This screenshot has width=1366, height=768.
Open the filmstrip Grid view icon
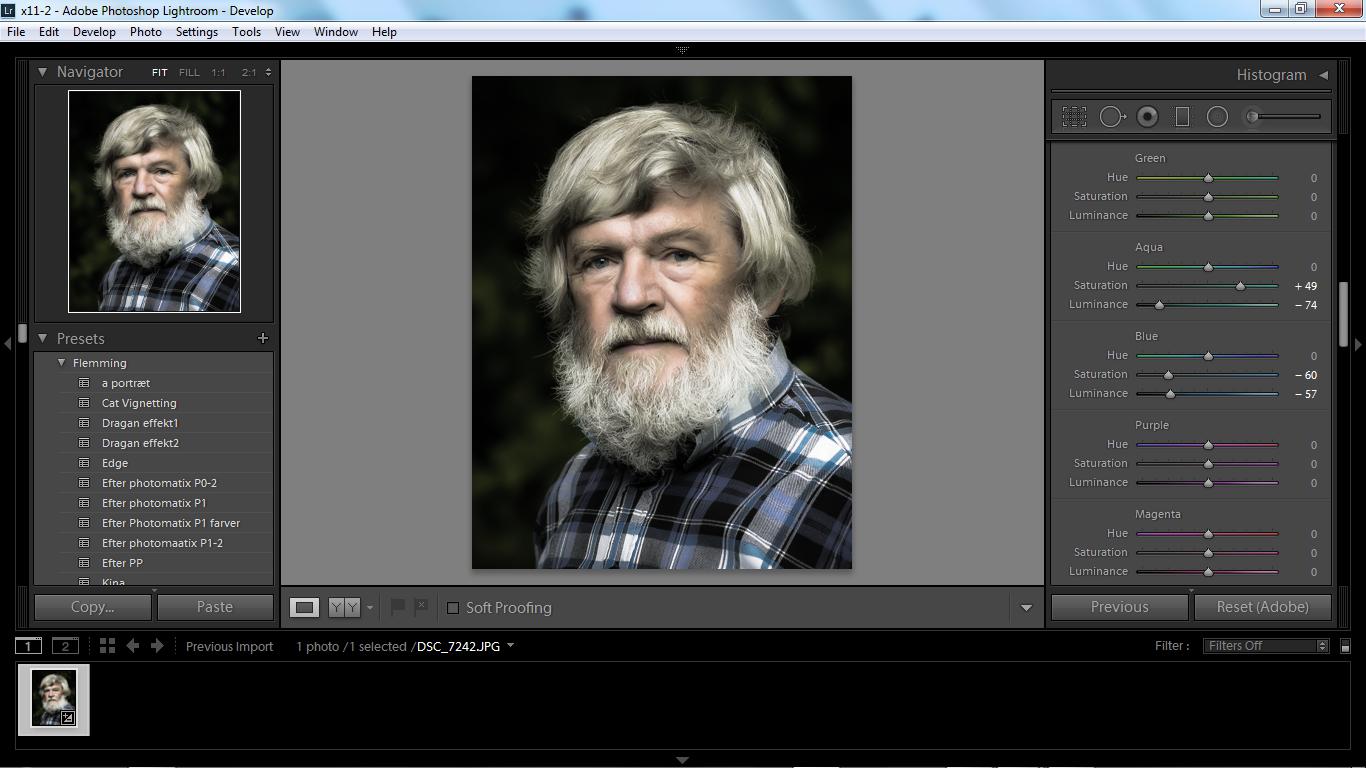[x=107, y=646]
